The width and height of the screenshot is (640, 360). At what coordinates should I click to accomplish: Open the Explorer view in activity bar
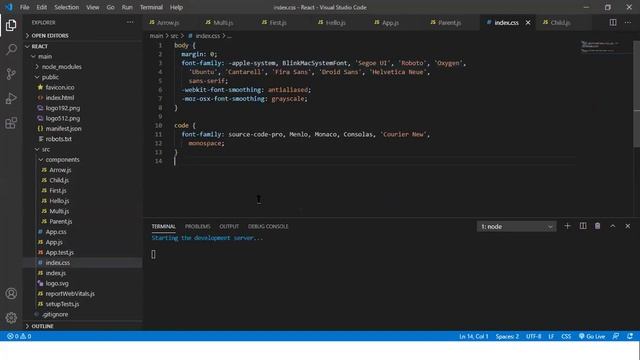[11, 25]
